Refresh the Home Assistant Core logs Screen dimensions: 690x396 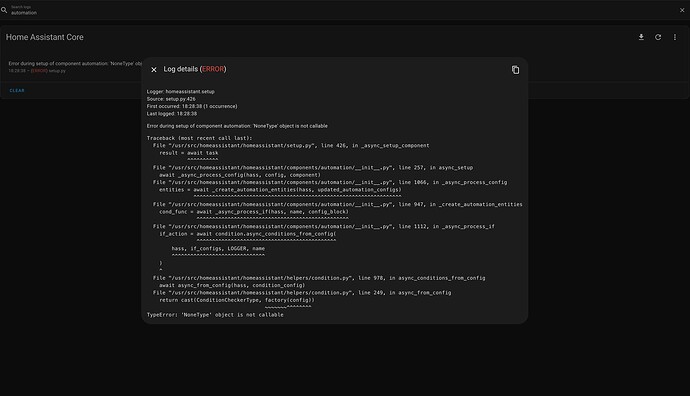658,37
